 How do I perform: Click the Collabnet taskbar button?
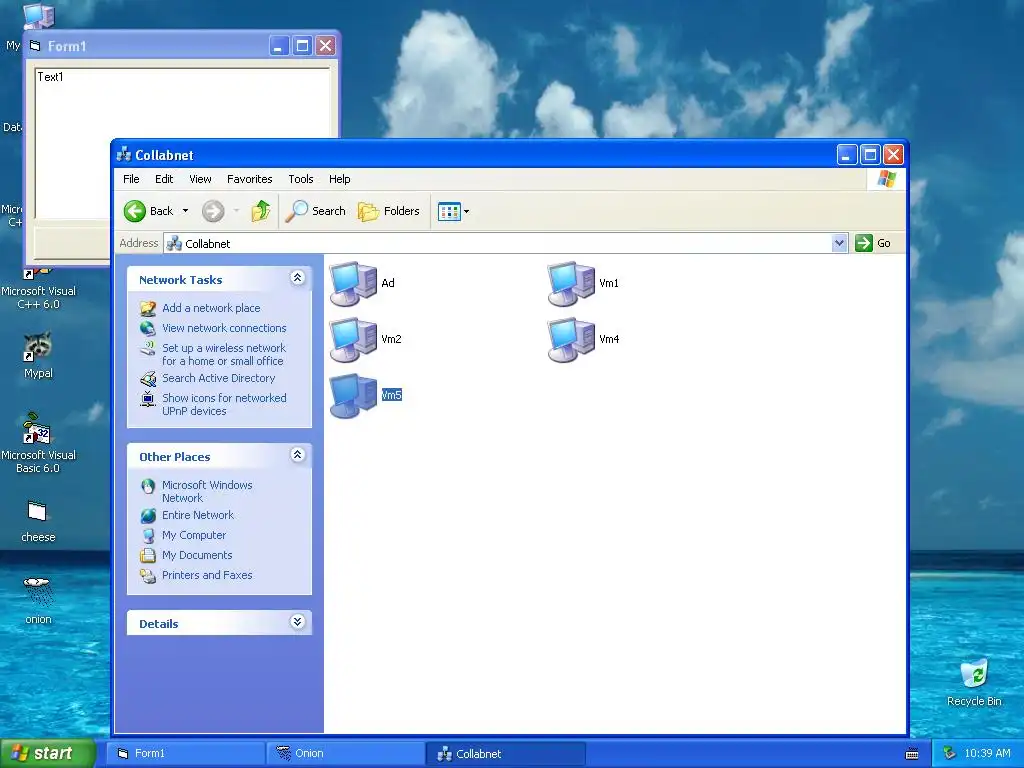(507, 754)
